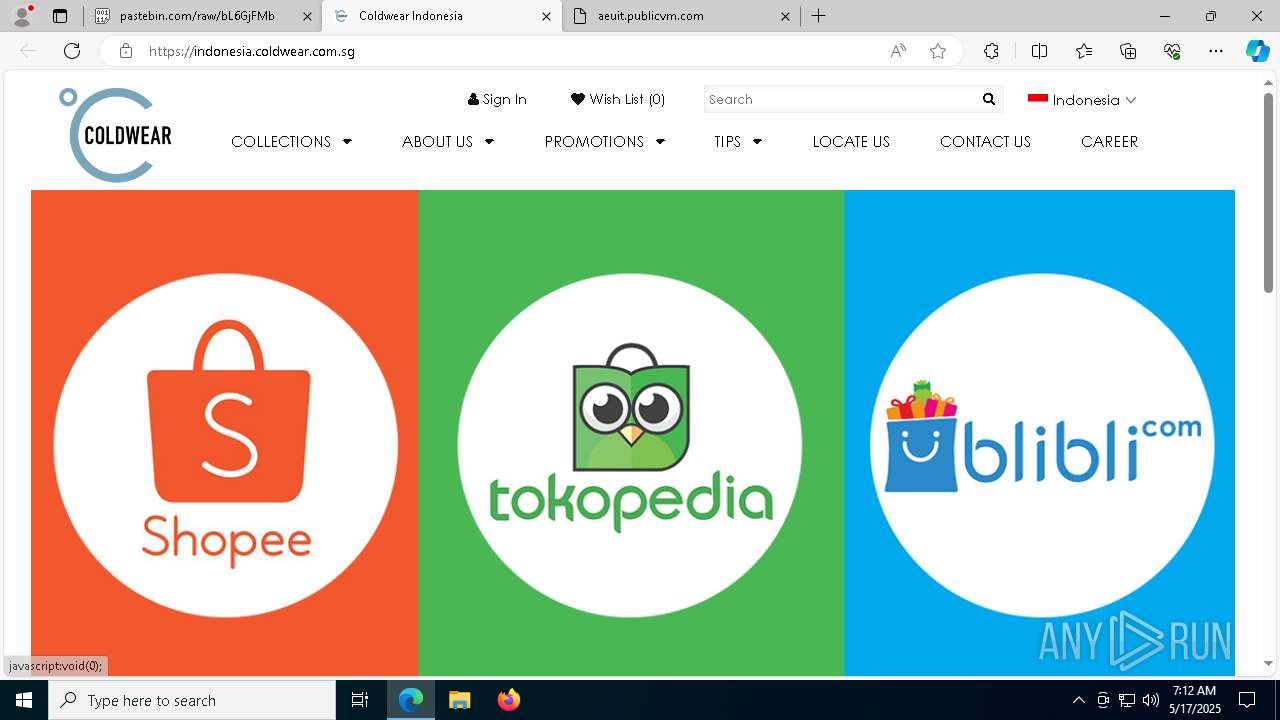Expand the COLLECTIONS menu
This screenshot has width=1280, height=720.
click(x=291, y=142)
